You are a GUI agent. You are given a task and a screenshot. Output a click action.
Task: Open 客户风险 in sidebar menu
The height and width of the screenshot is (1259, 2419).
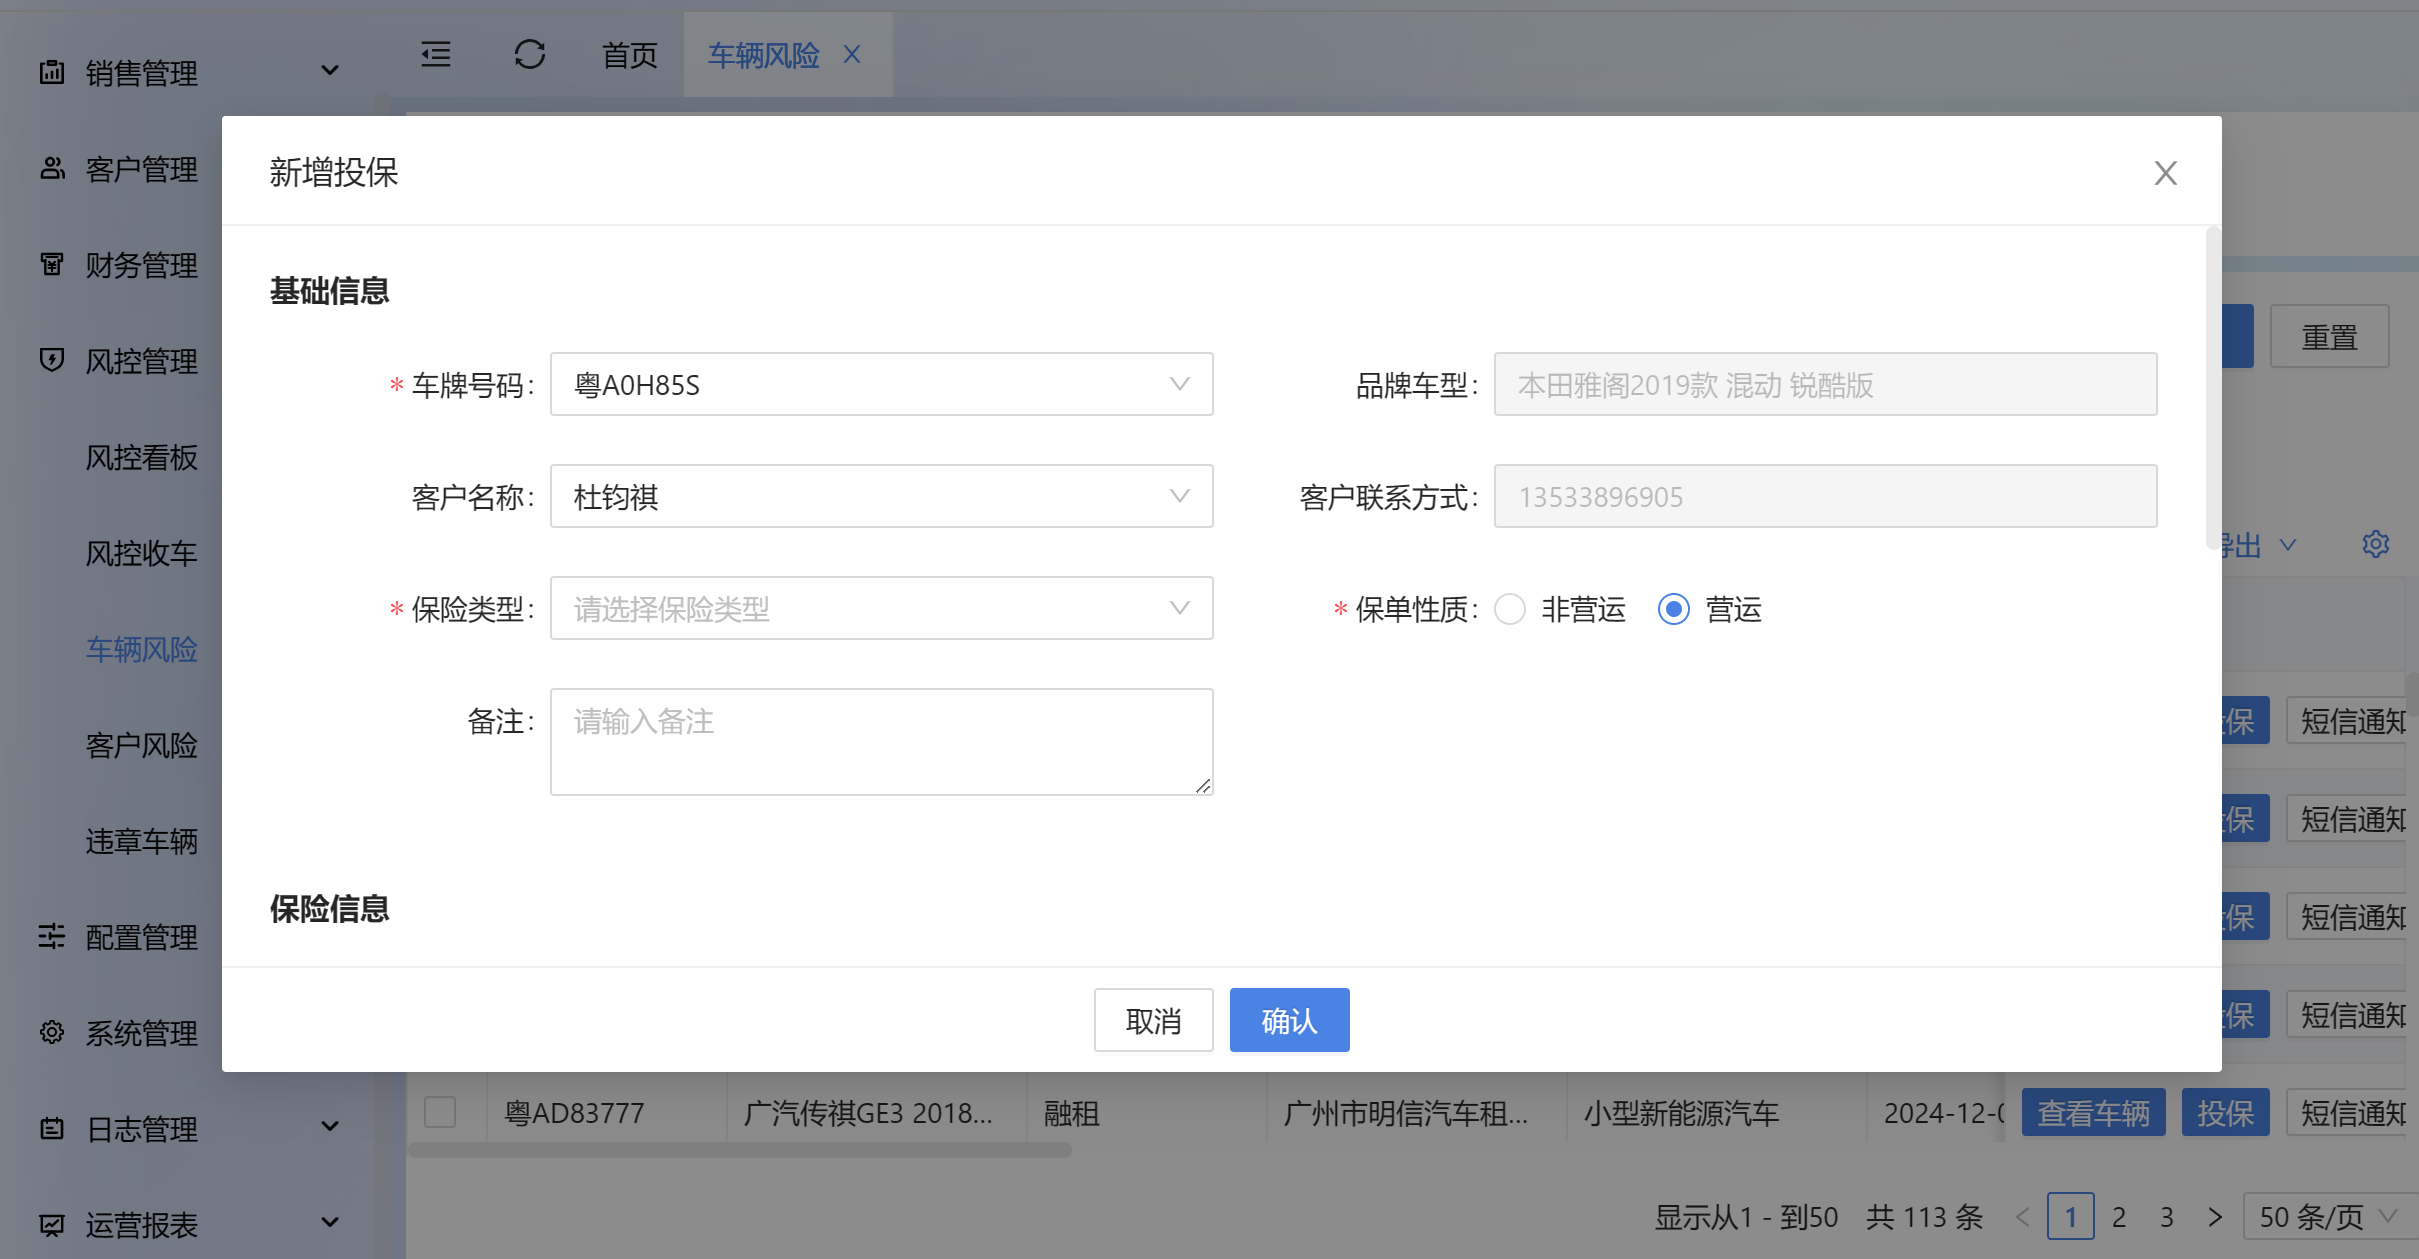(x=141, y=745)
